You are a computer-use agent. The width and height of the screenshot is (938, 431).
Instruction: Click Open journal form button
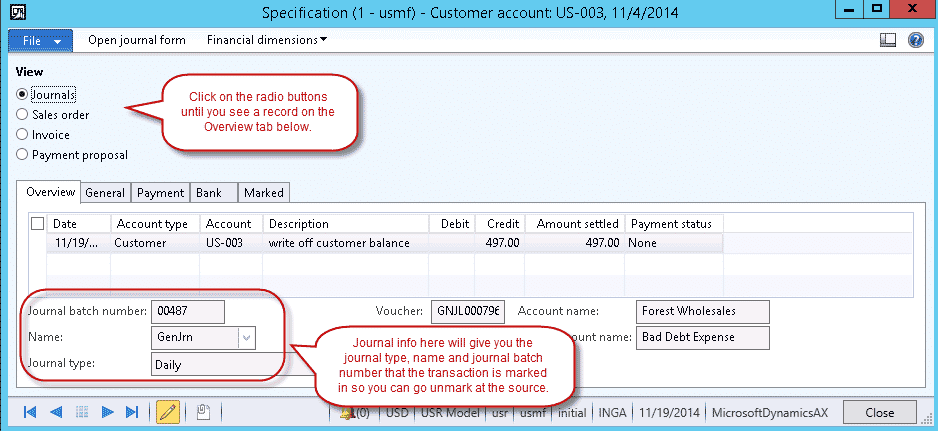tap(137, 40)
